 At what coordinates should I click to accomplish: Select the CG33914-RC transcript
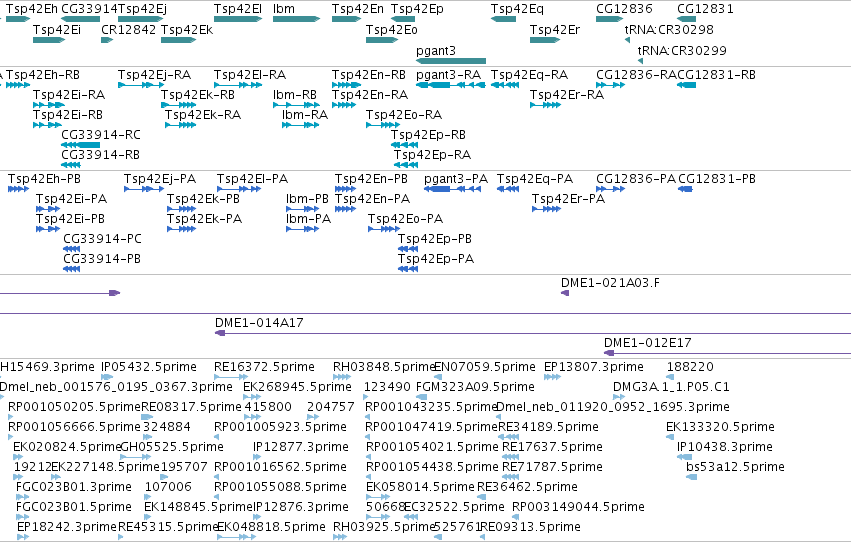[x=80, y=145]
